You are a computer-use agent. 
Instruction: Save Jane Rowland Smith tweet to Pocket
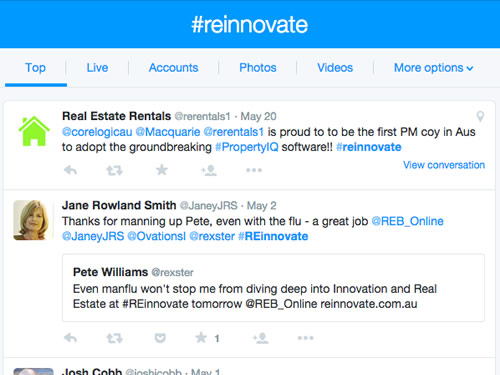160,338
